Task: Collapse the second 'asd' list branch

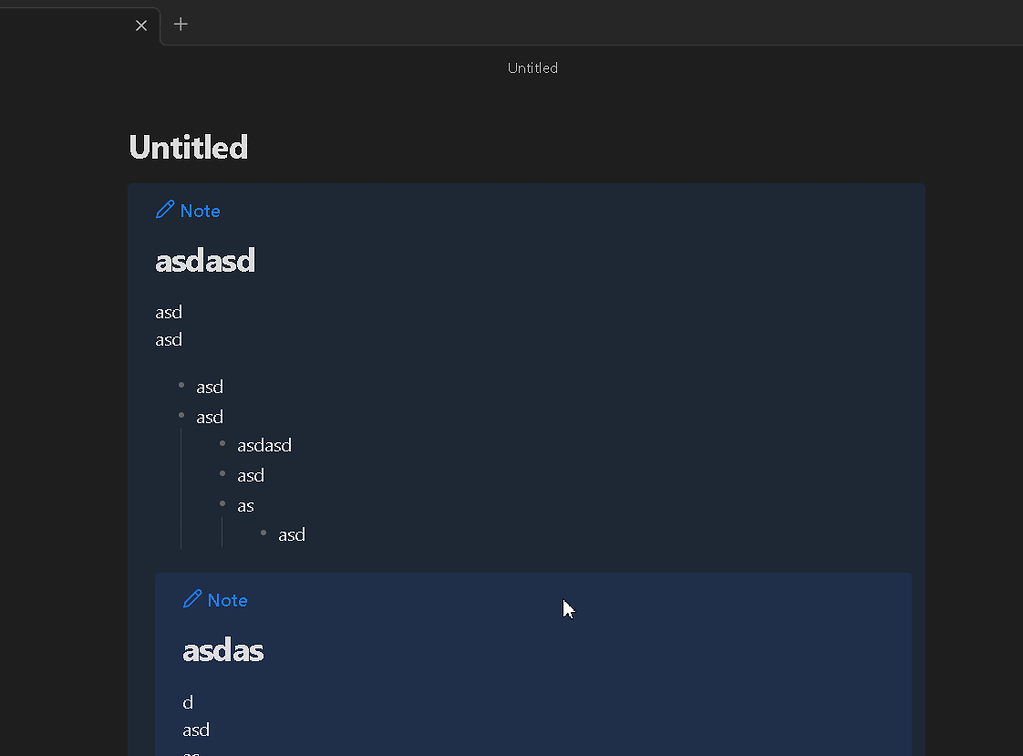Action: [181, 415]
